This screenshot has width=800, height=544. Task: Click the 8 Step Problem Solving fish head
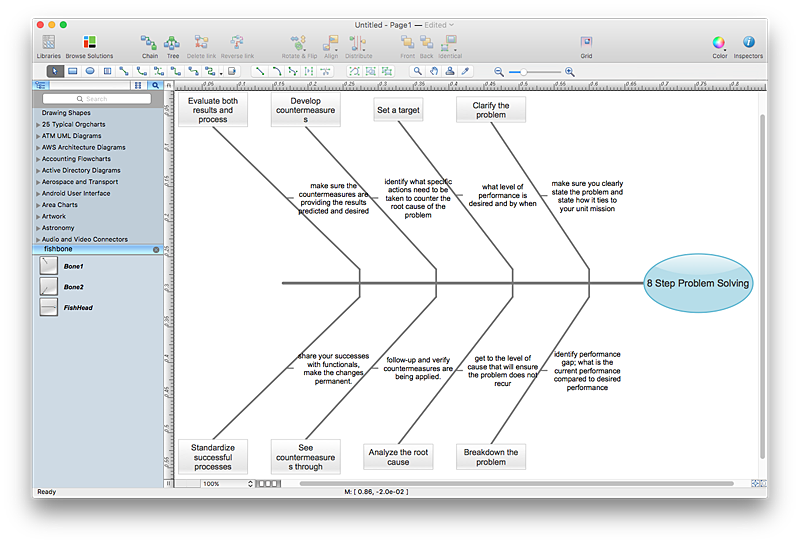click(697, 283)
